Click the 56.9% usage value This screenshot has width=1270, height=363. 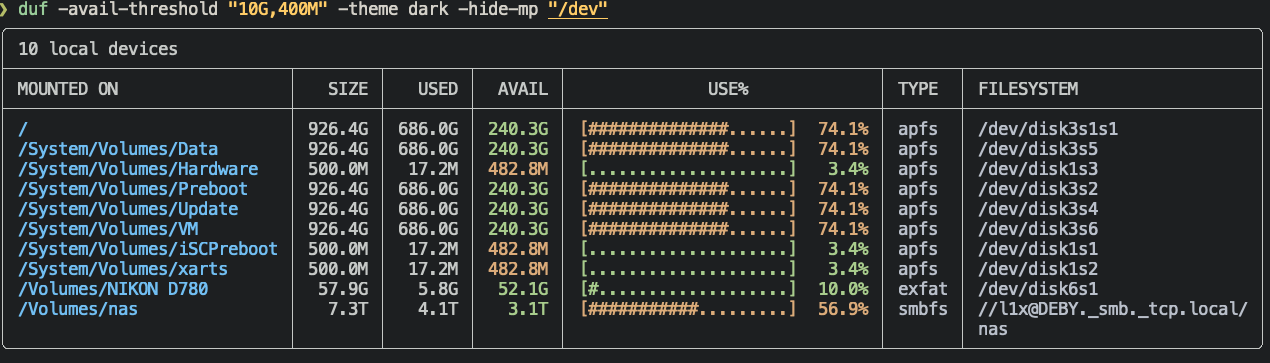(x=843, y=309)
